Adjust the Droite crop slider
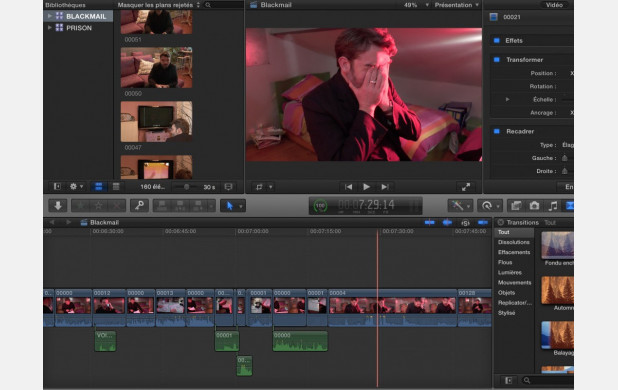This screenshot has height=390, width=618. pyautogui.click(x=564, y=171)
